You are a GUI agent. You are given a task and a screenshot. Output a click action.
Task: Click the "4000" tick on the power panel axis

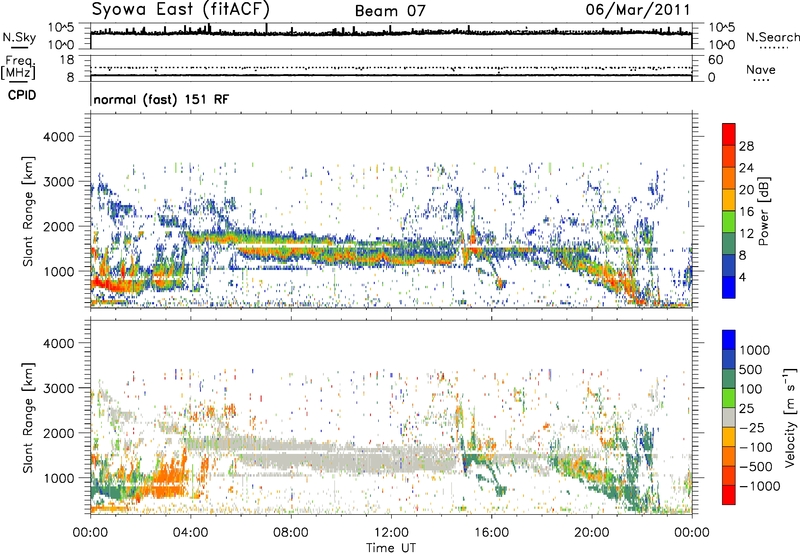point(58,137)
